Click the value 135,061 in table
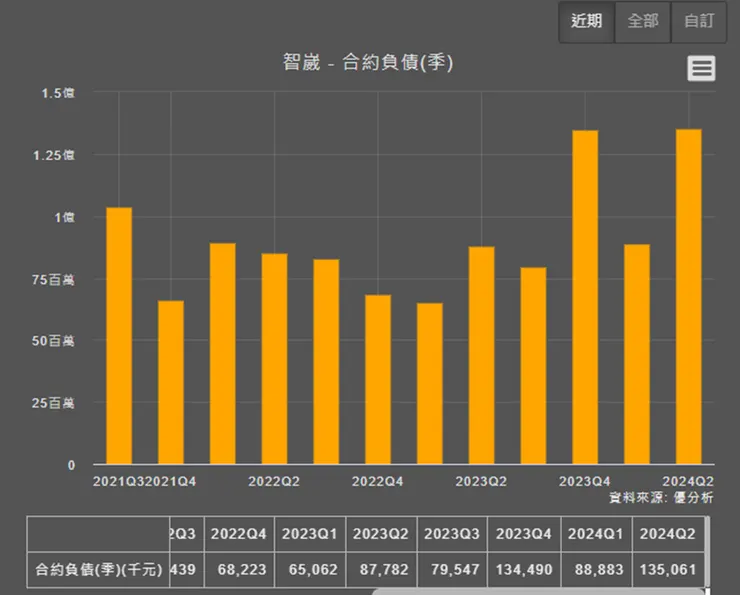Viewport: 740px width, 595px height. coord(668,570)
